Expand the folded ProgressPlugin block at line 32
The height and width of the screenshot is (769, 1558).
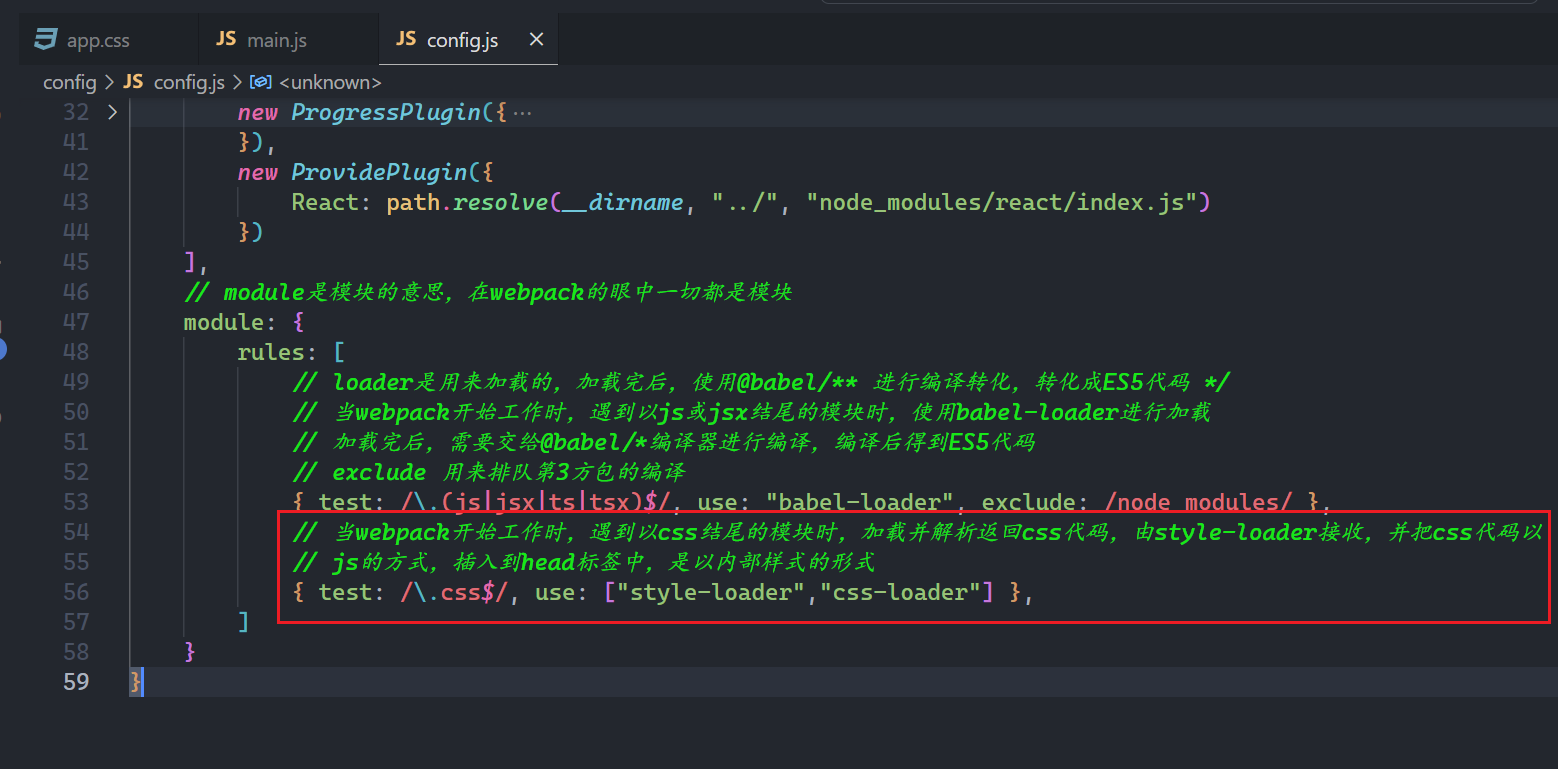[x=112, y=112]
